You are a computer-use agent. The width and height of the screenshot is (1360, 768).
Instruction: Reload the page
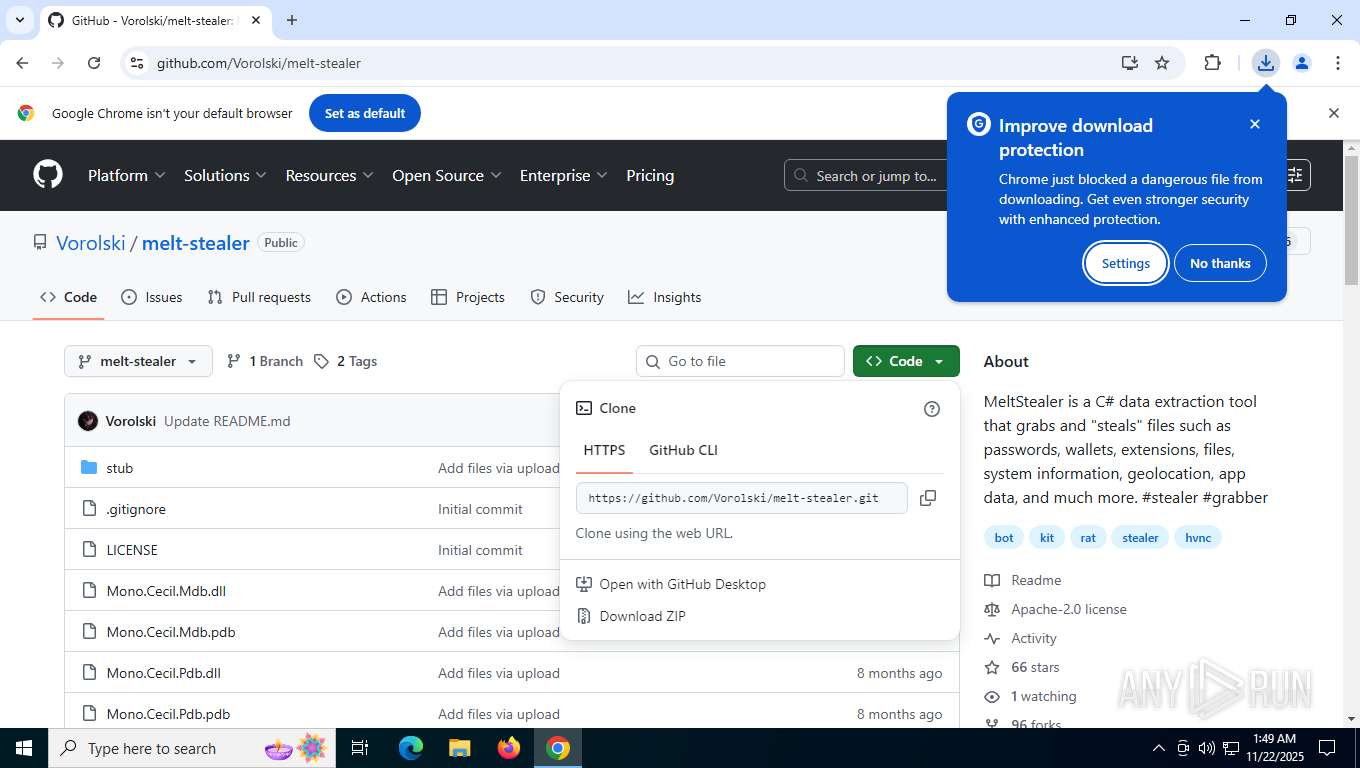pyautogui.click(x=94, y=63)
